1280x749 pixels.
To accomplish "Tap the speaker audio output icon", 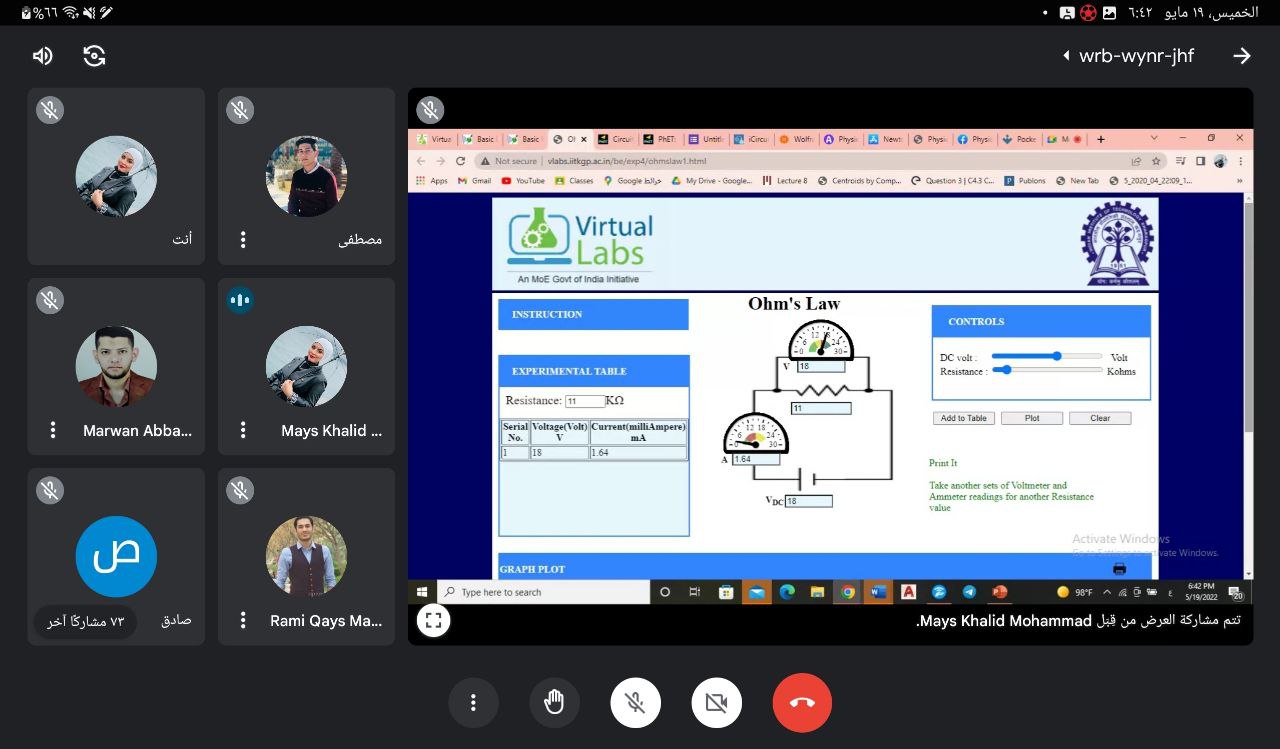I will 42,56.
